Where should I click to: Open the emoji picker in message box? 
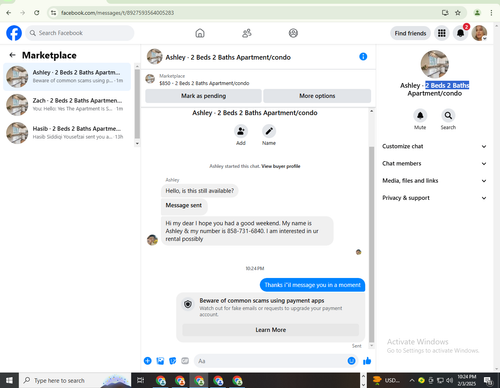tap(351, 361)
